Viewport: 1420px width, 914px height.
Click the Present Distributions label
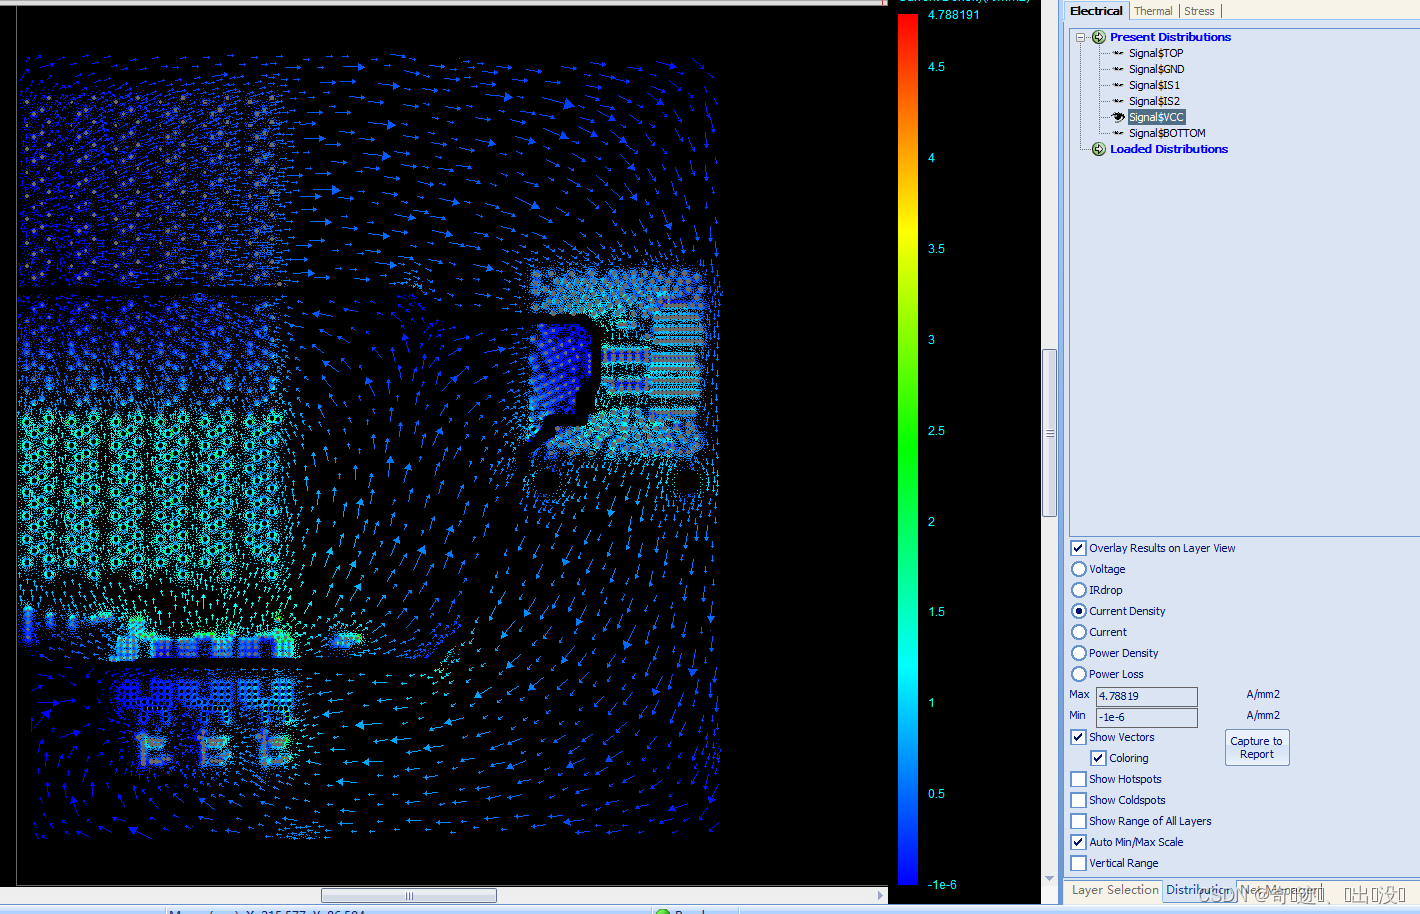(1170, 37)
